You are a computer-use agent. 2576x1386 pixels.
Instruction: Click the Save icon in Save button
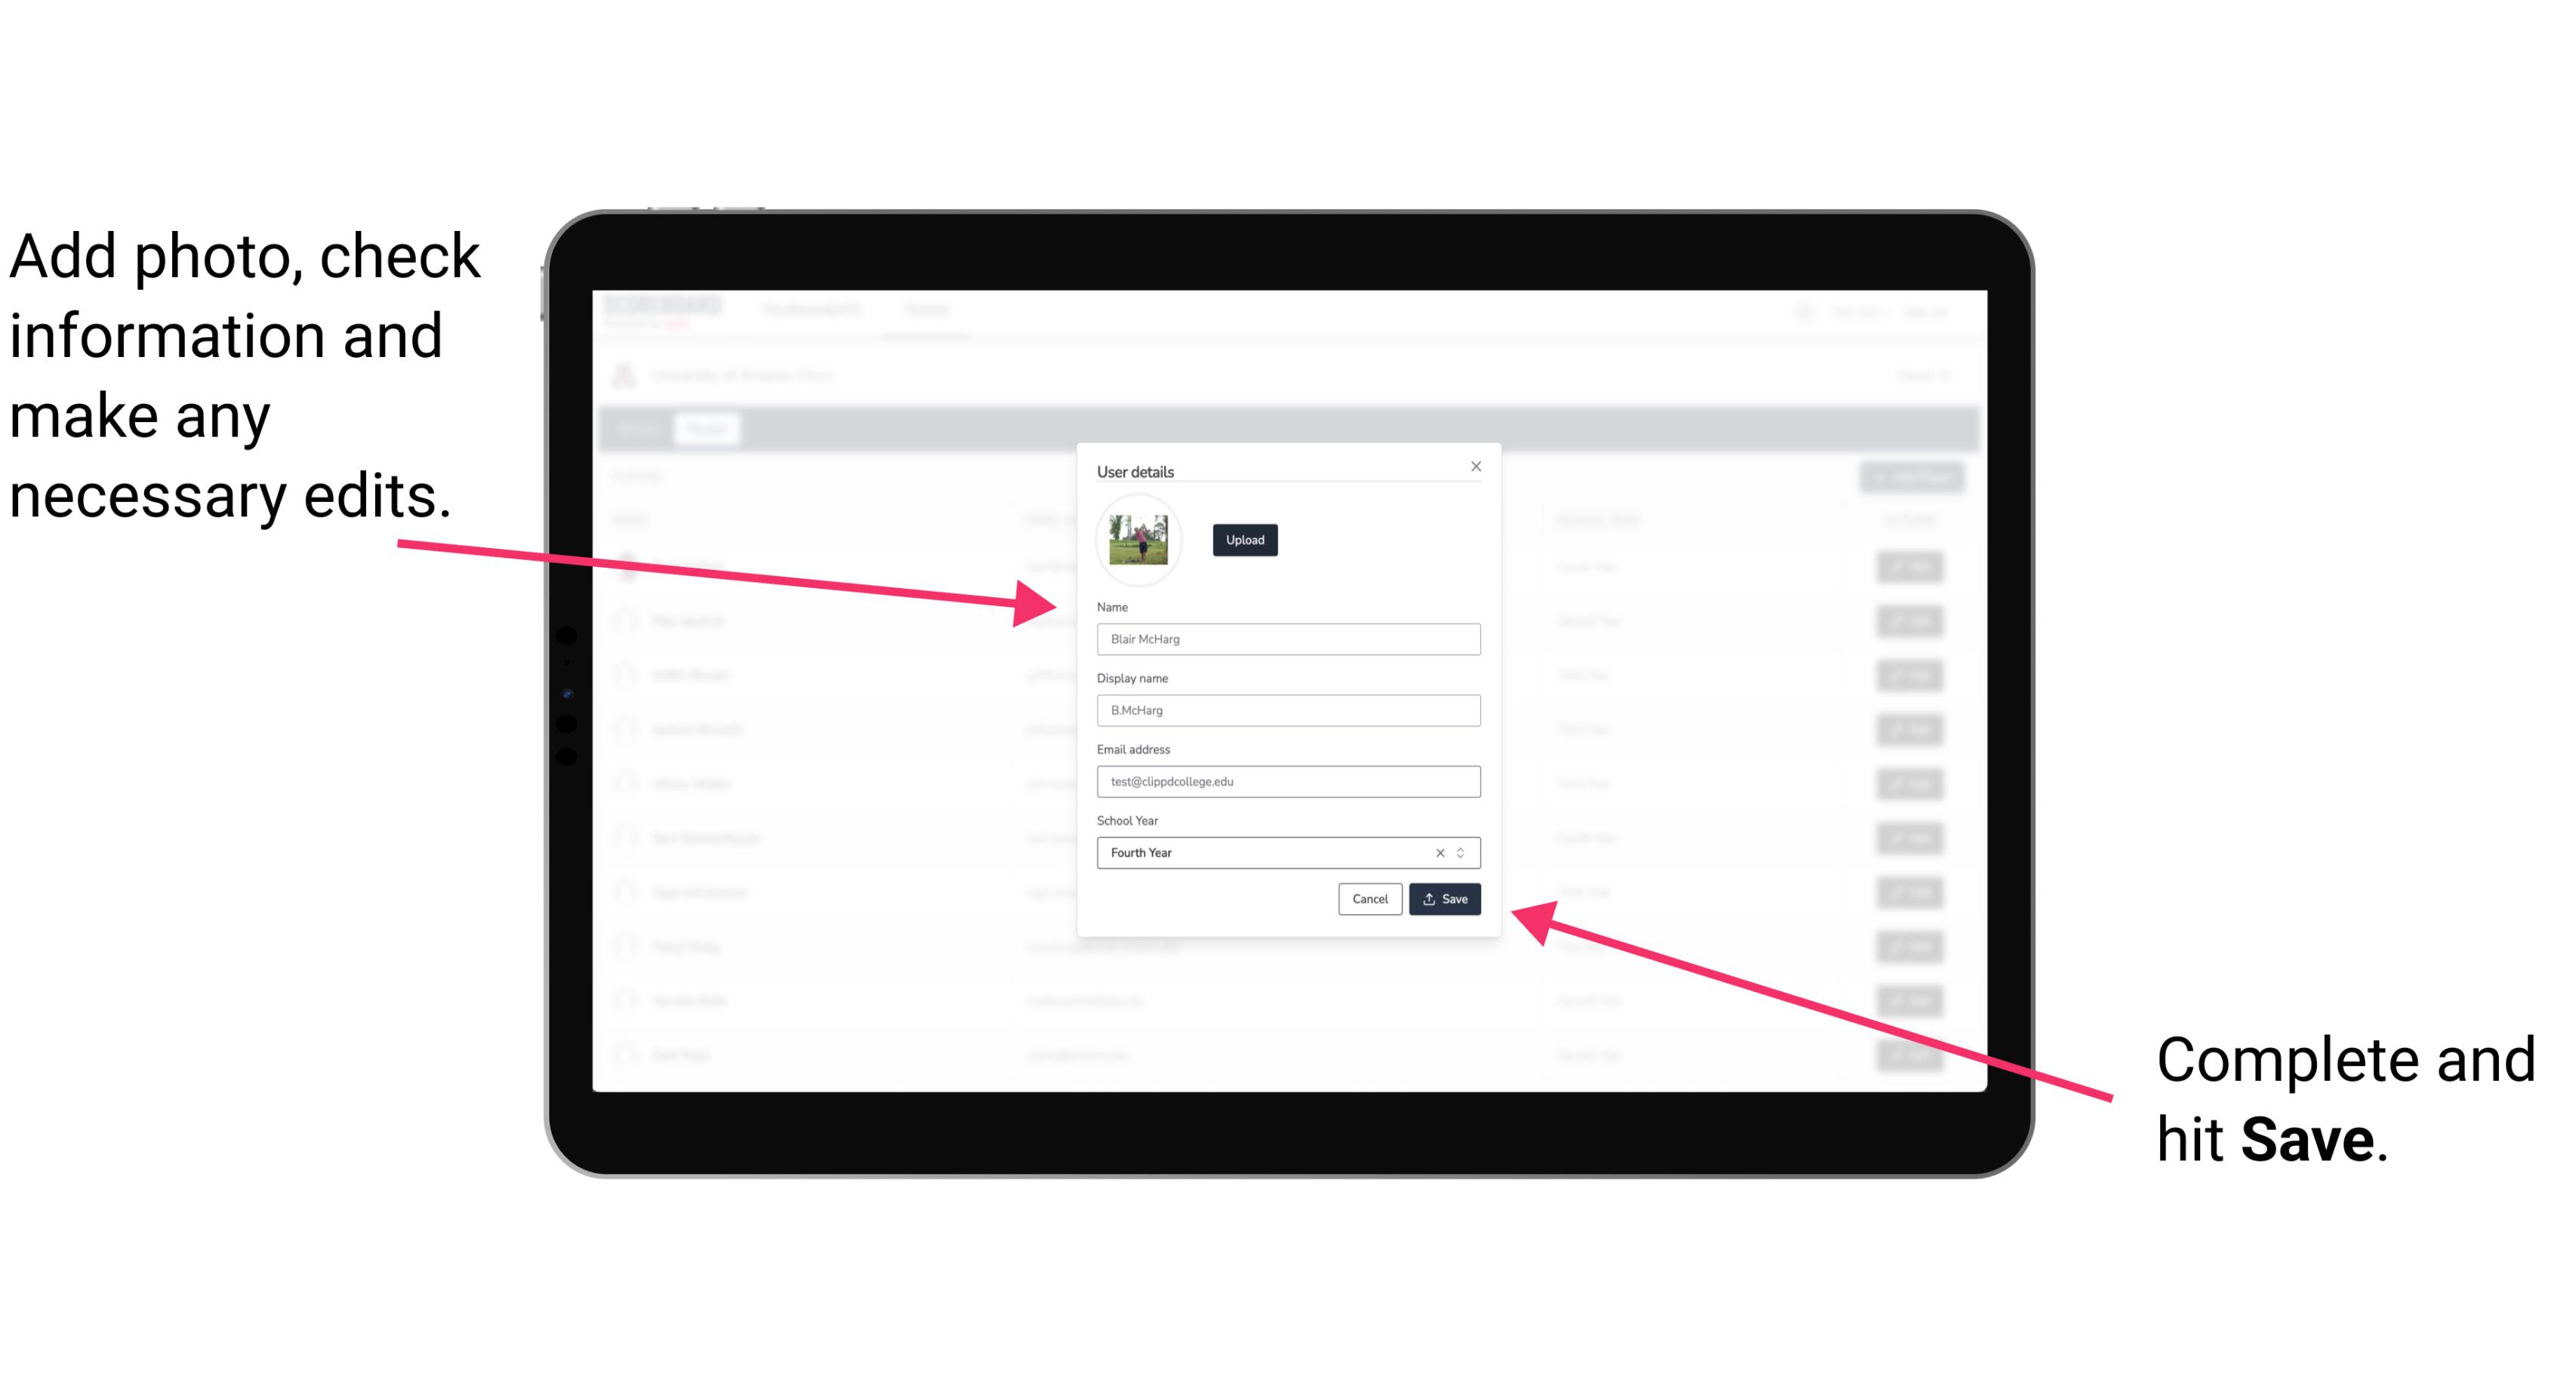tap(1429, 898)
